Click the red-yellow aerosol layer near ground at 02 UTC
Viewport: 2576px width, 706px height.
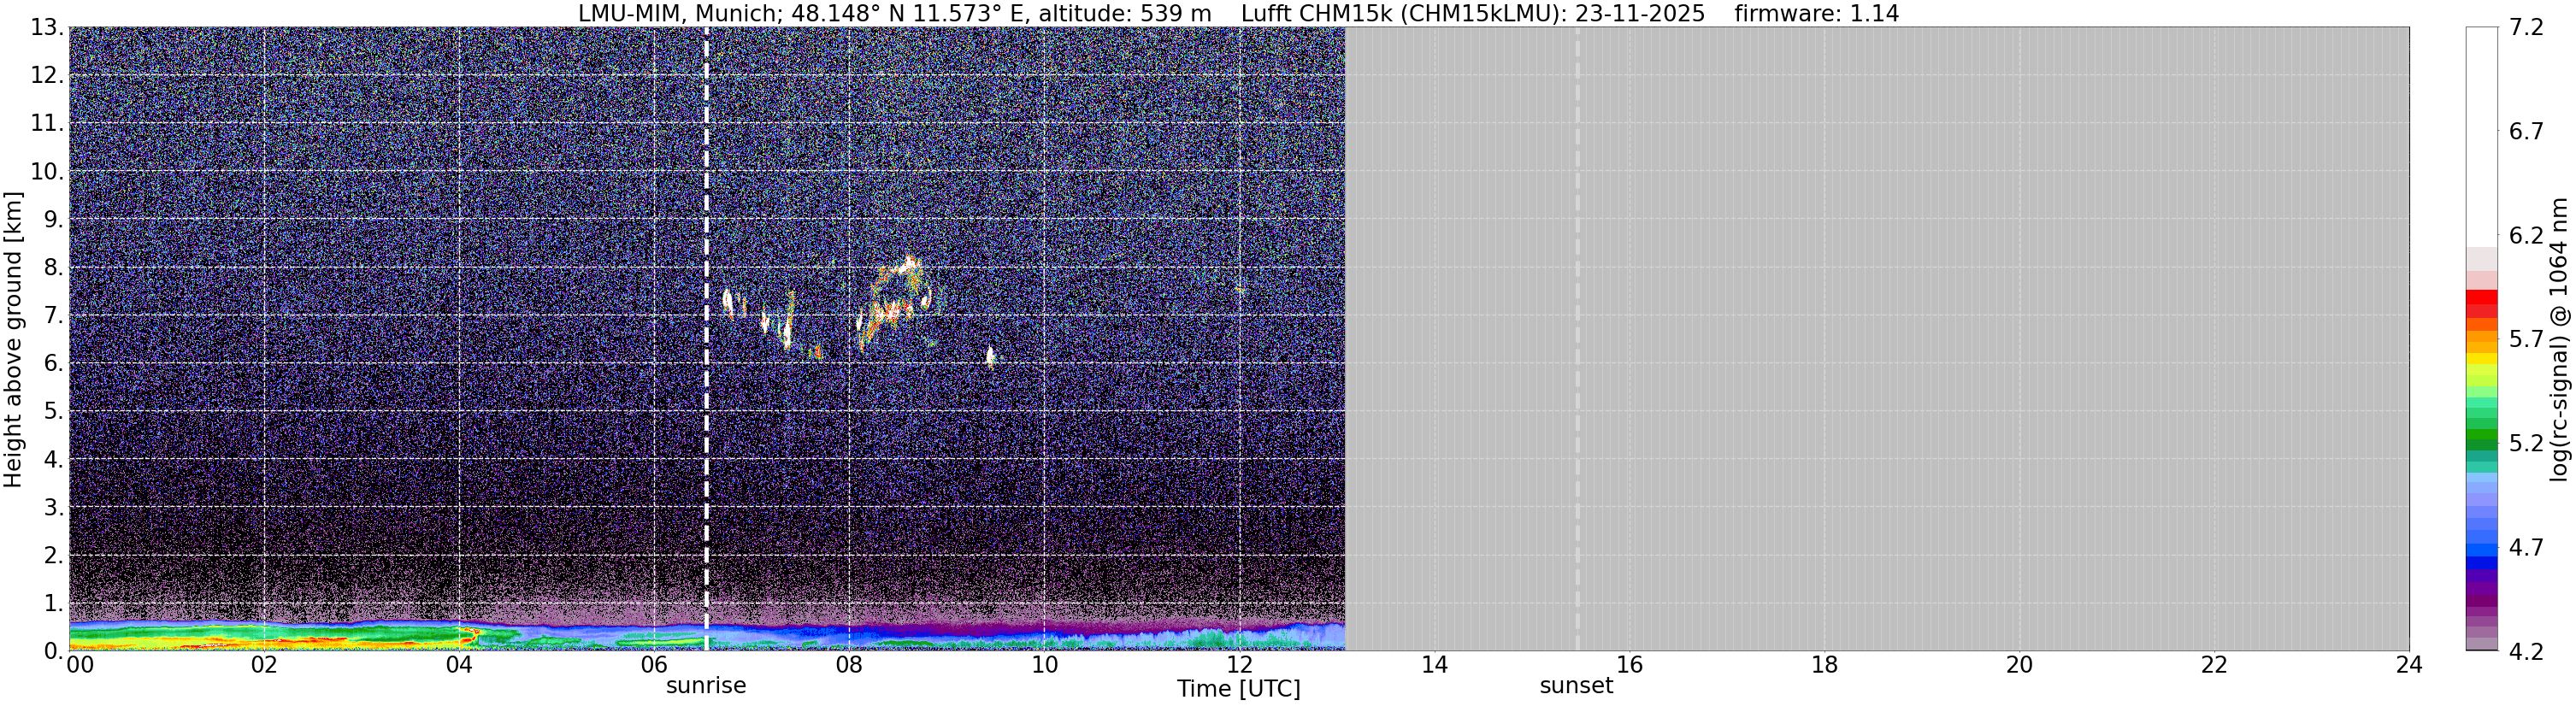pos(263,641)
